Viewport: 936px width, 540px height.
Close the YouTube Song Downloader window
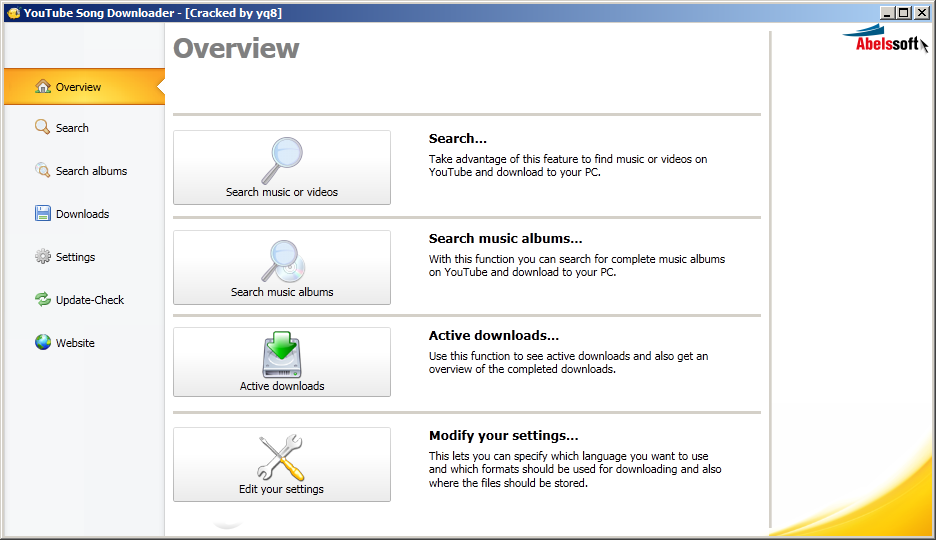pos(922,13)
